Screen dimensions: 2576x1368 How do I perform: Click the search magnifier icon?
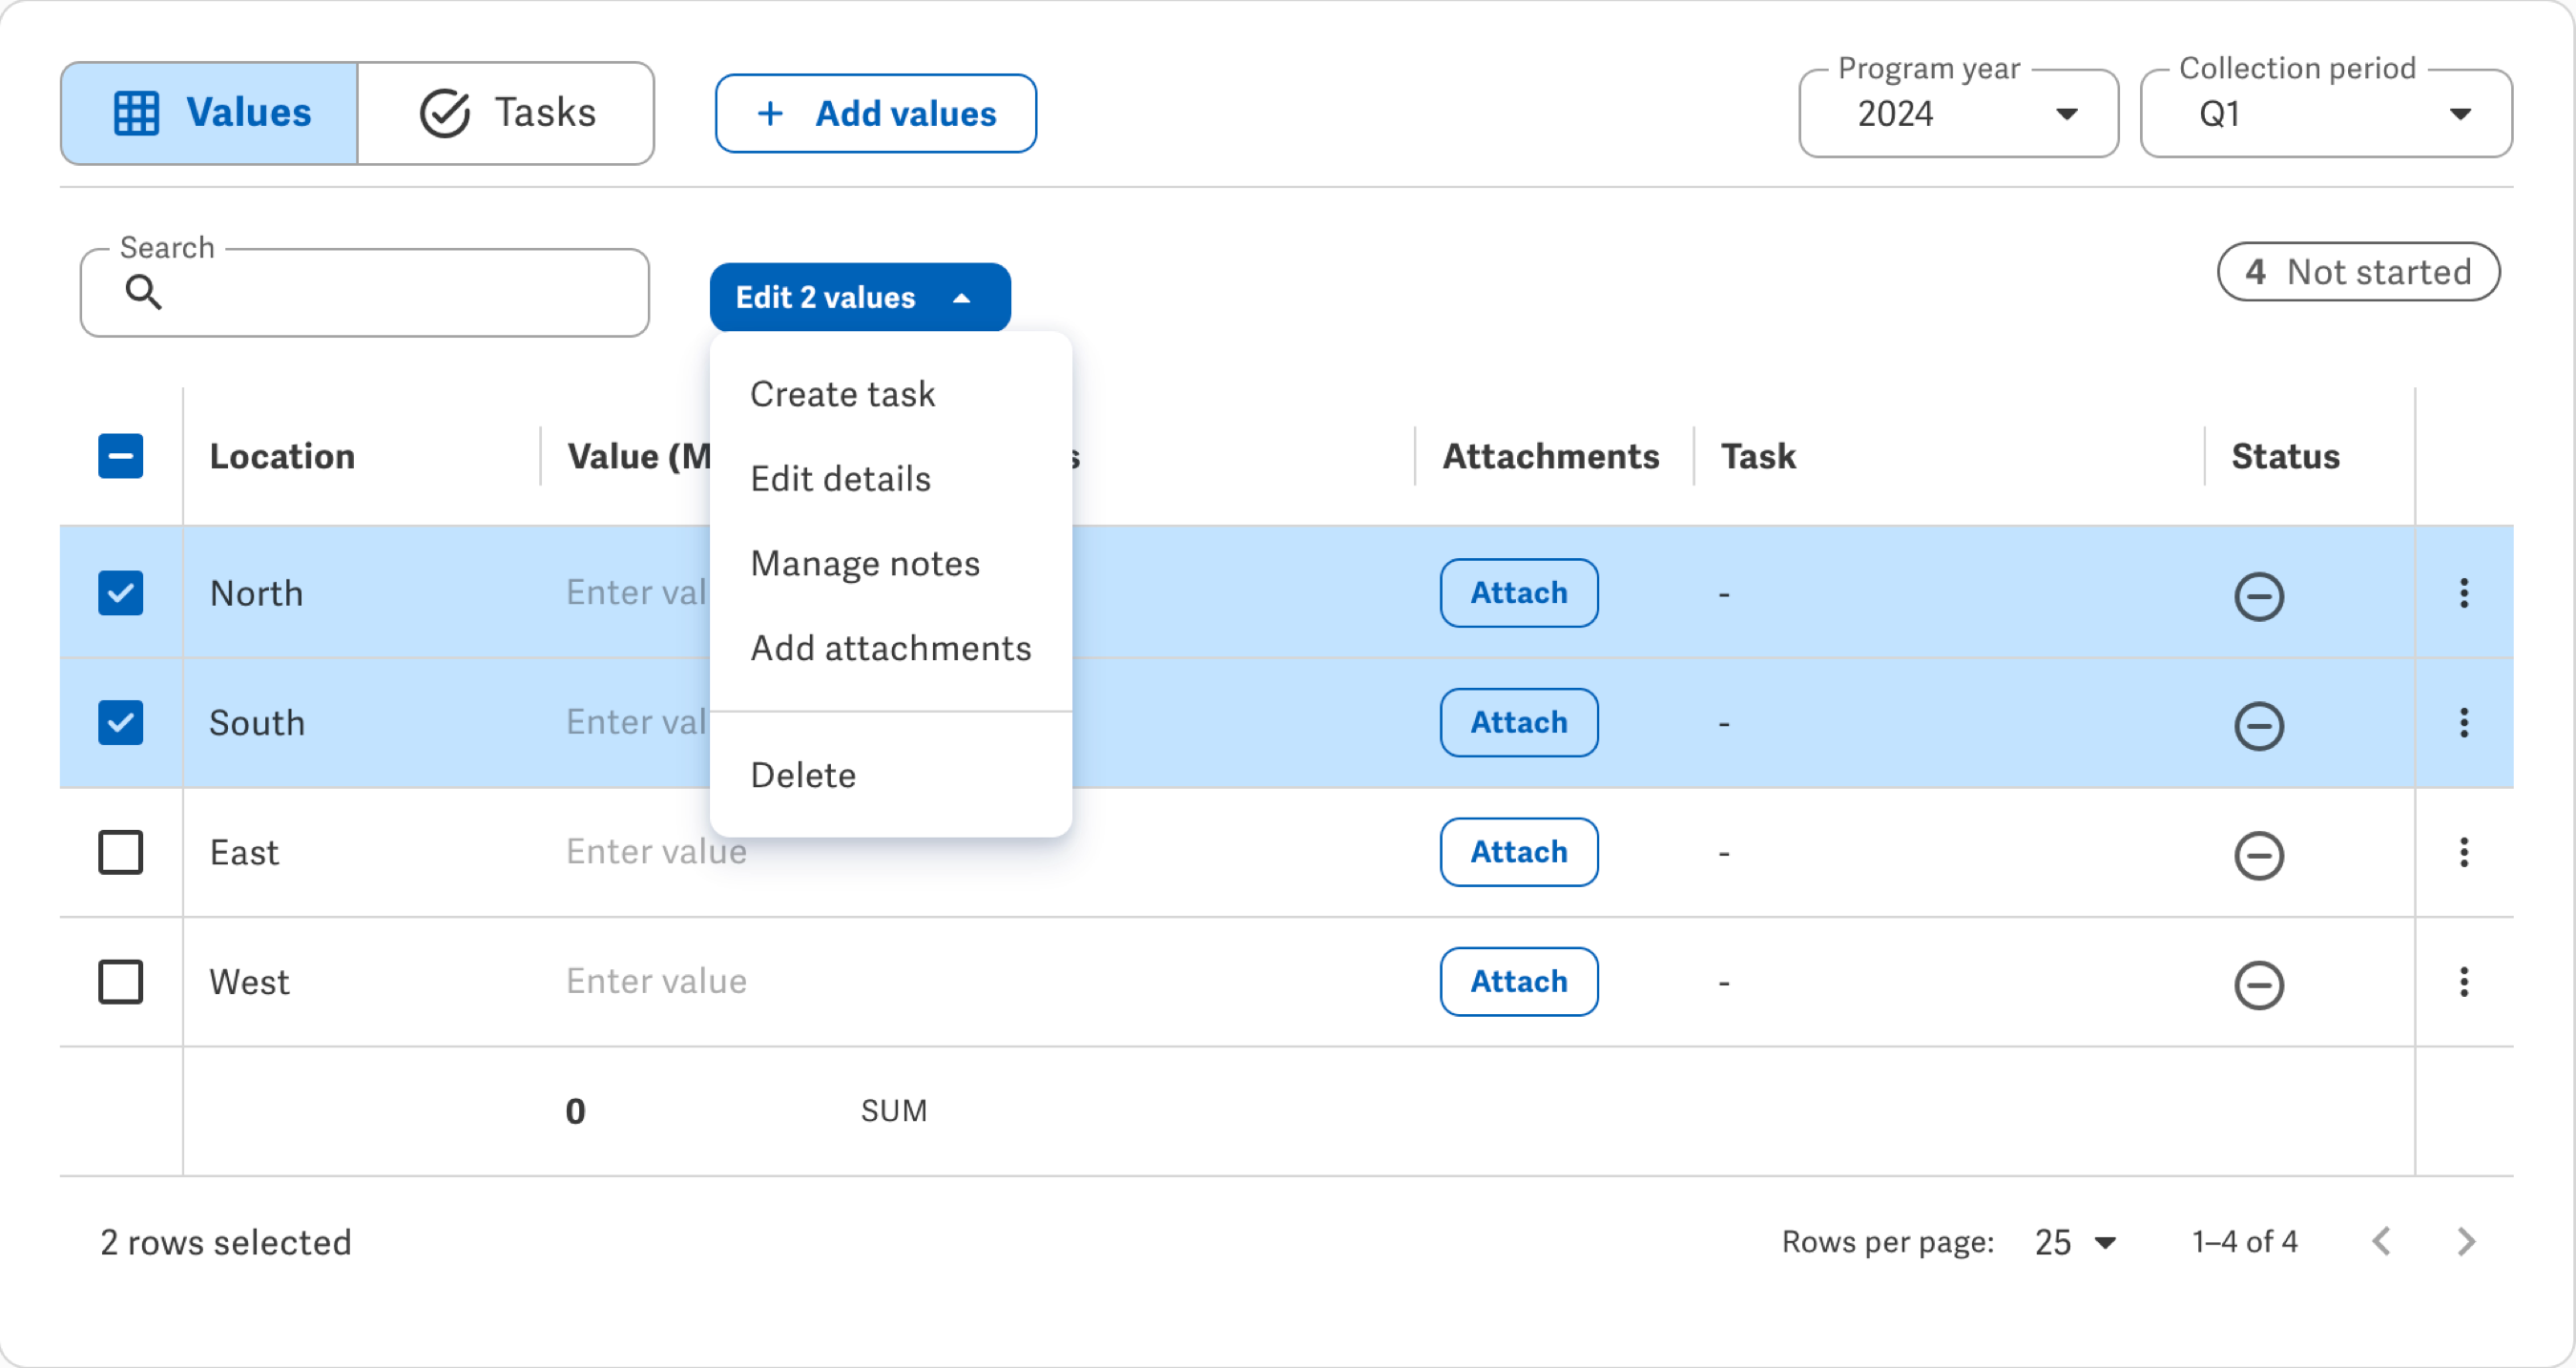[145, 292]
